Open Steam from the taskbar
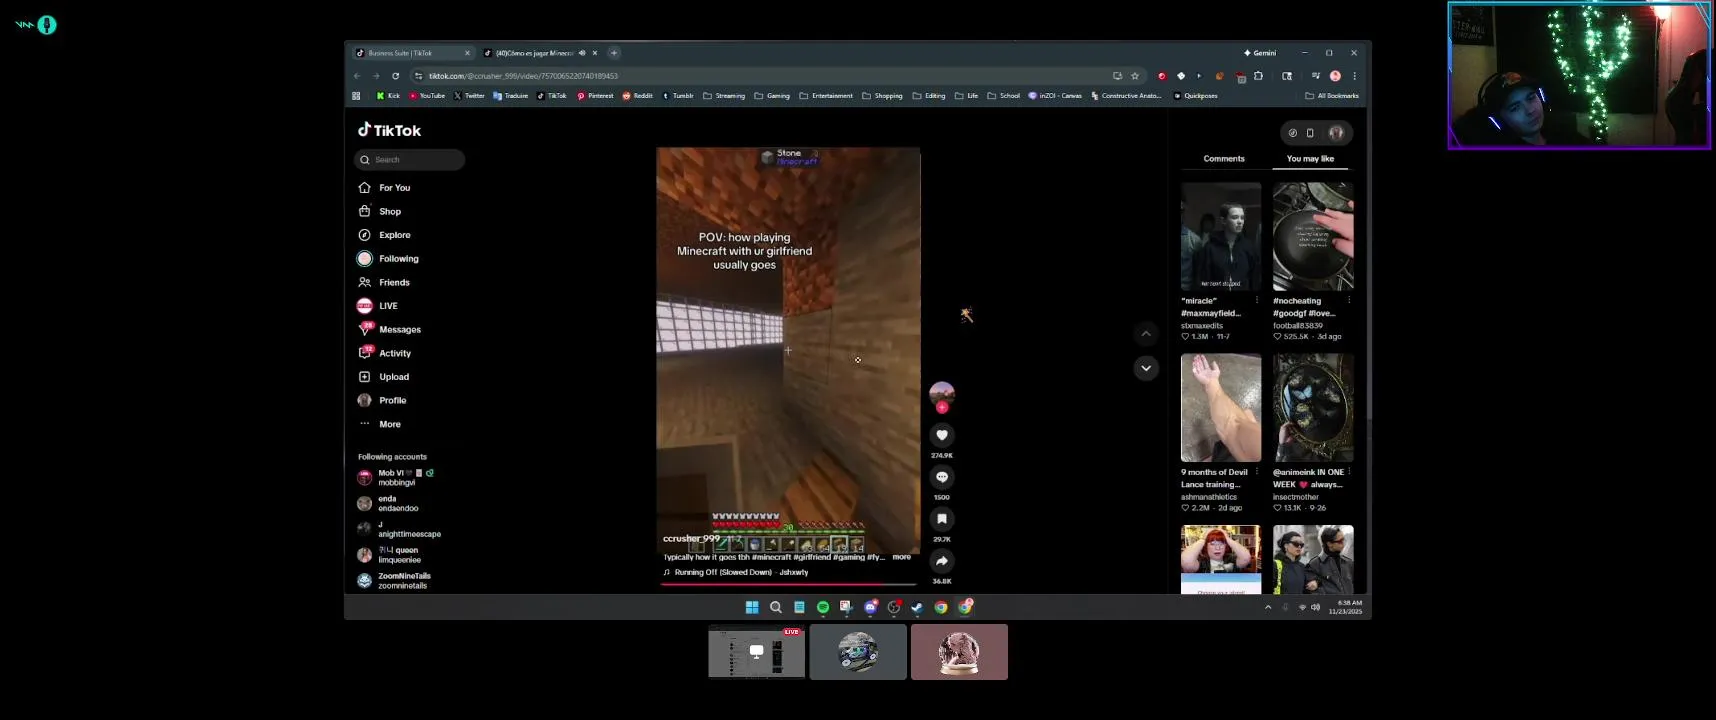This screenshot has width=1716, height=720. click(917, 607)
